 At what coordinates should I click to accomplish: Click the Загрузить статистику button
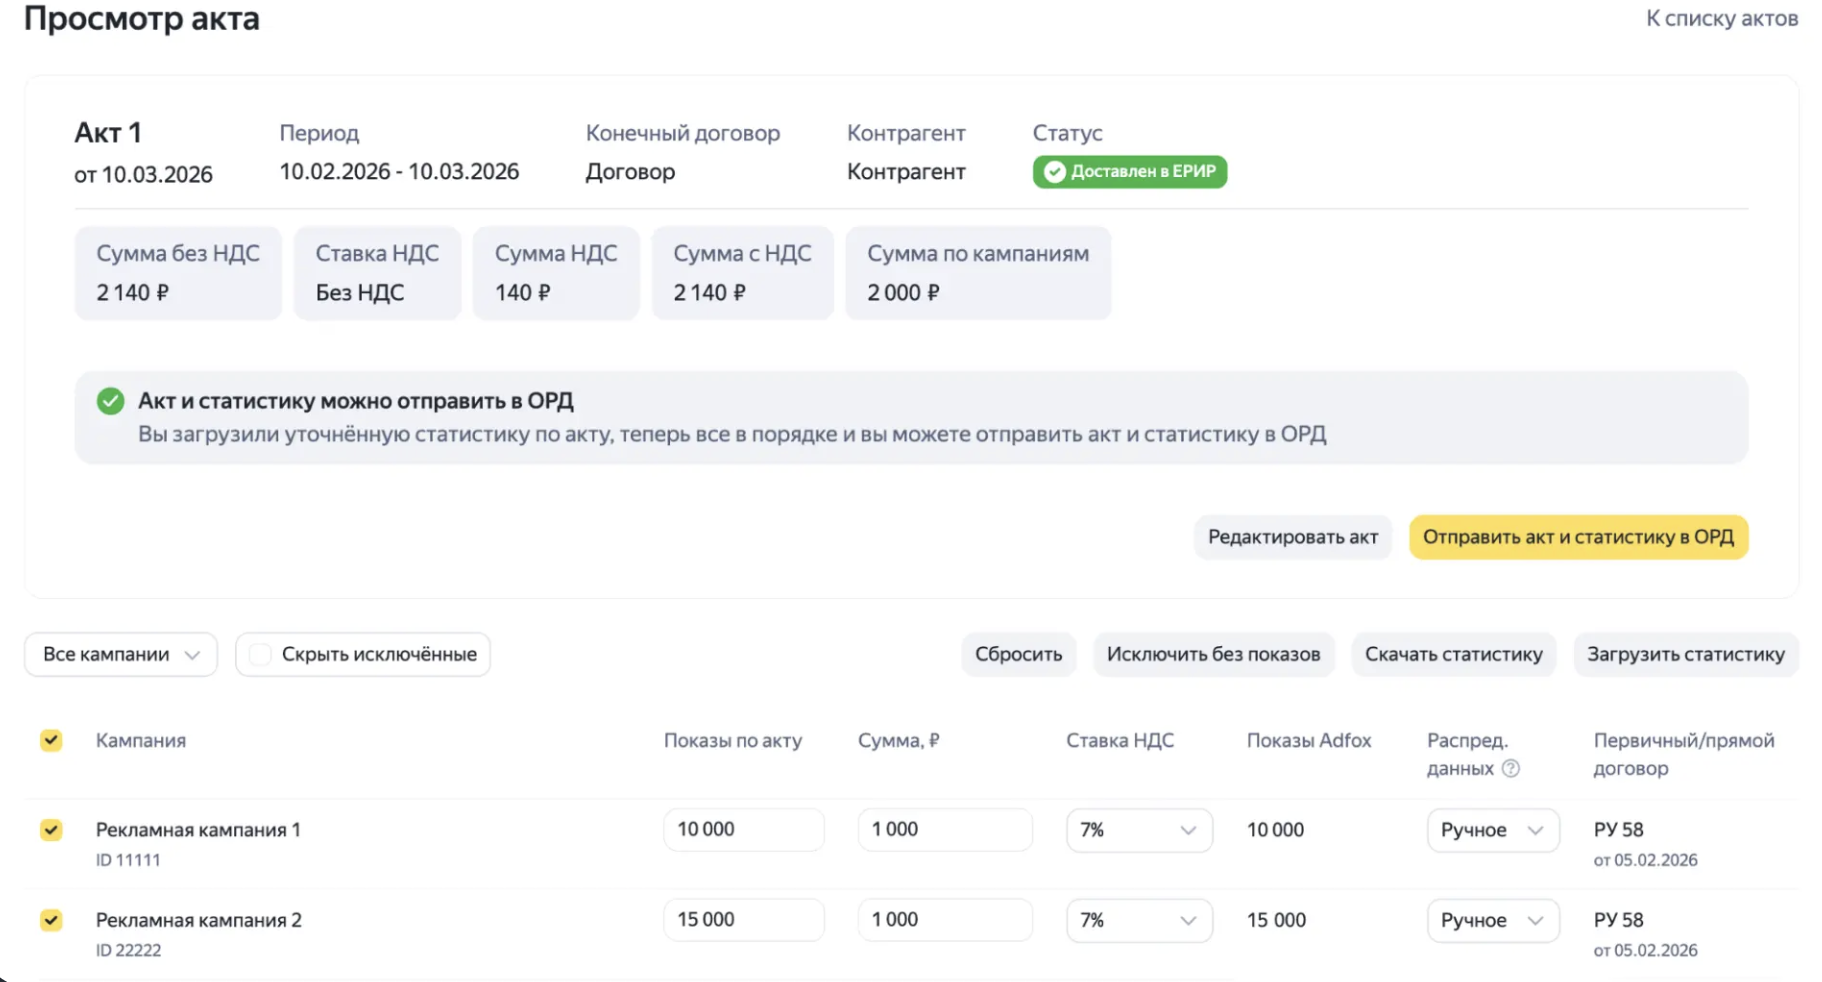(1685, 654)
